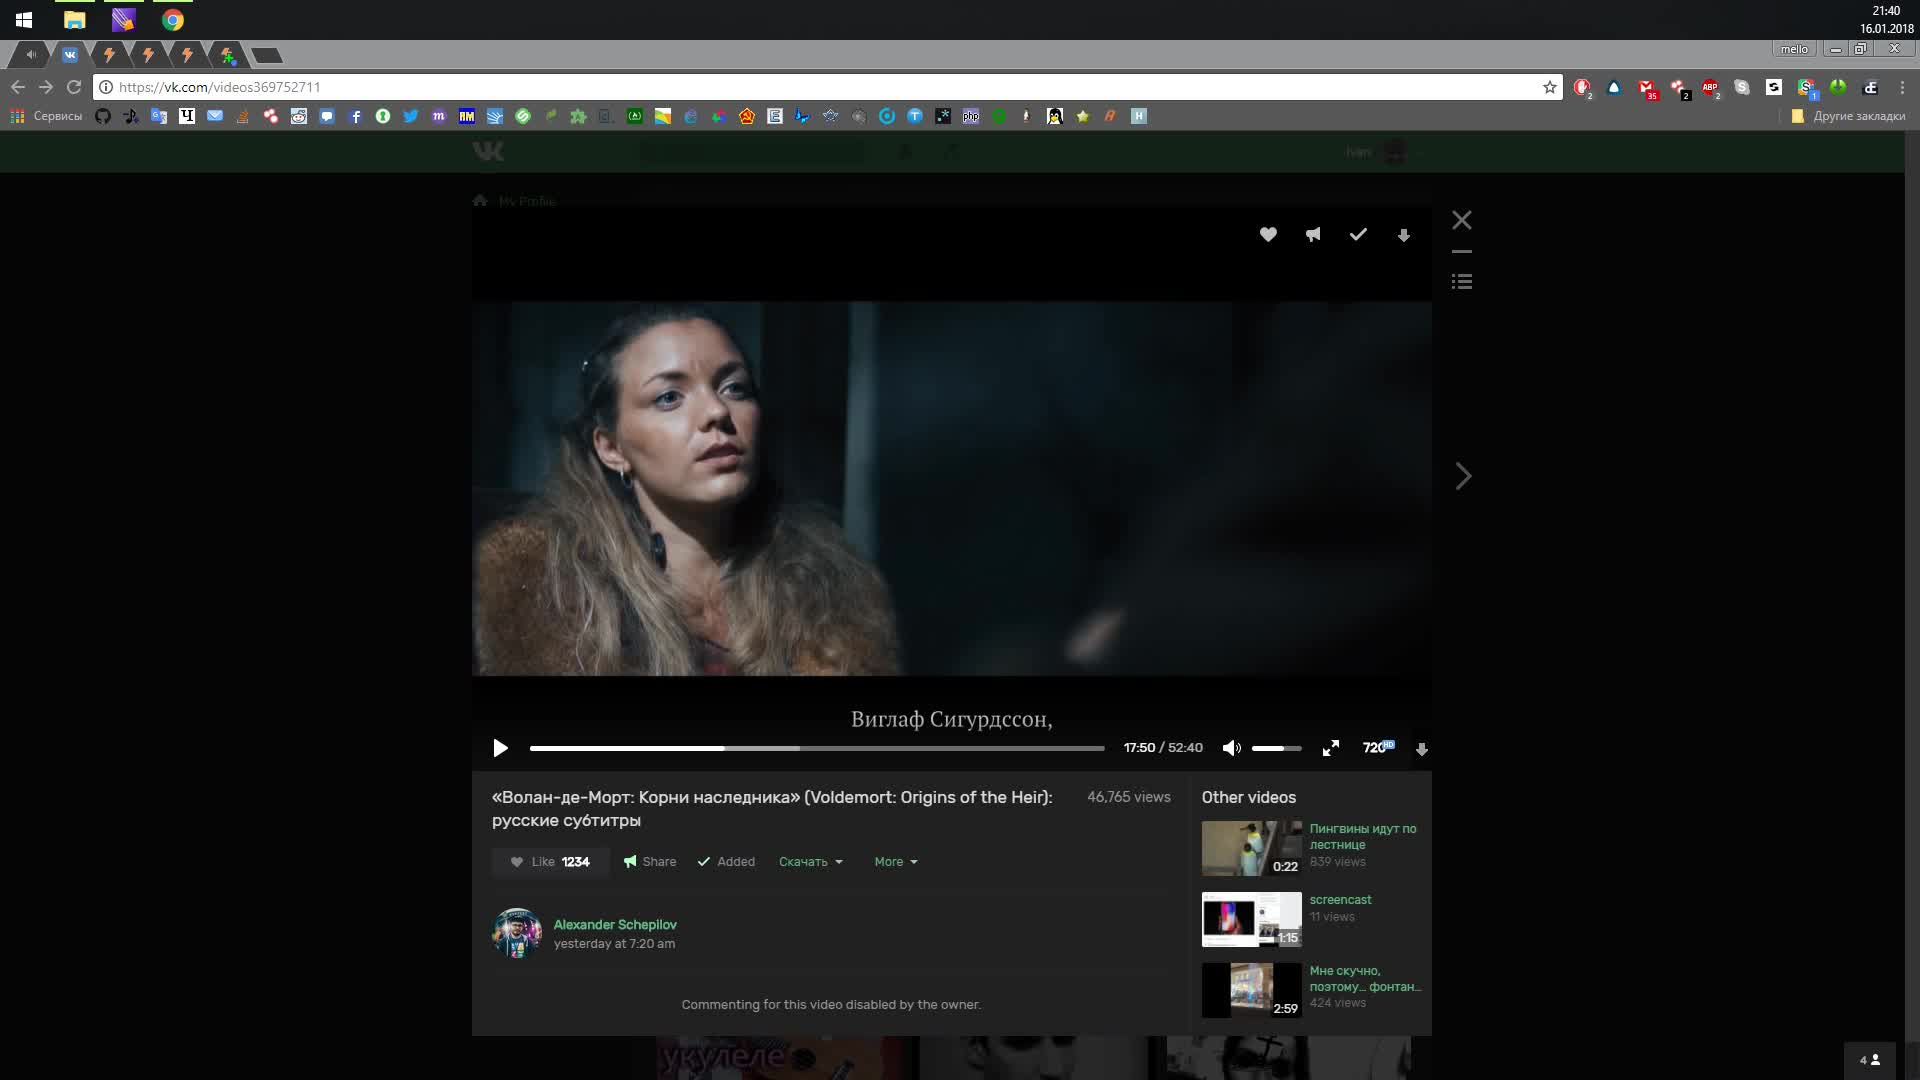Click the VK logo in page header

pos(488,151)
